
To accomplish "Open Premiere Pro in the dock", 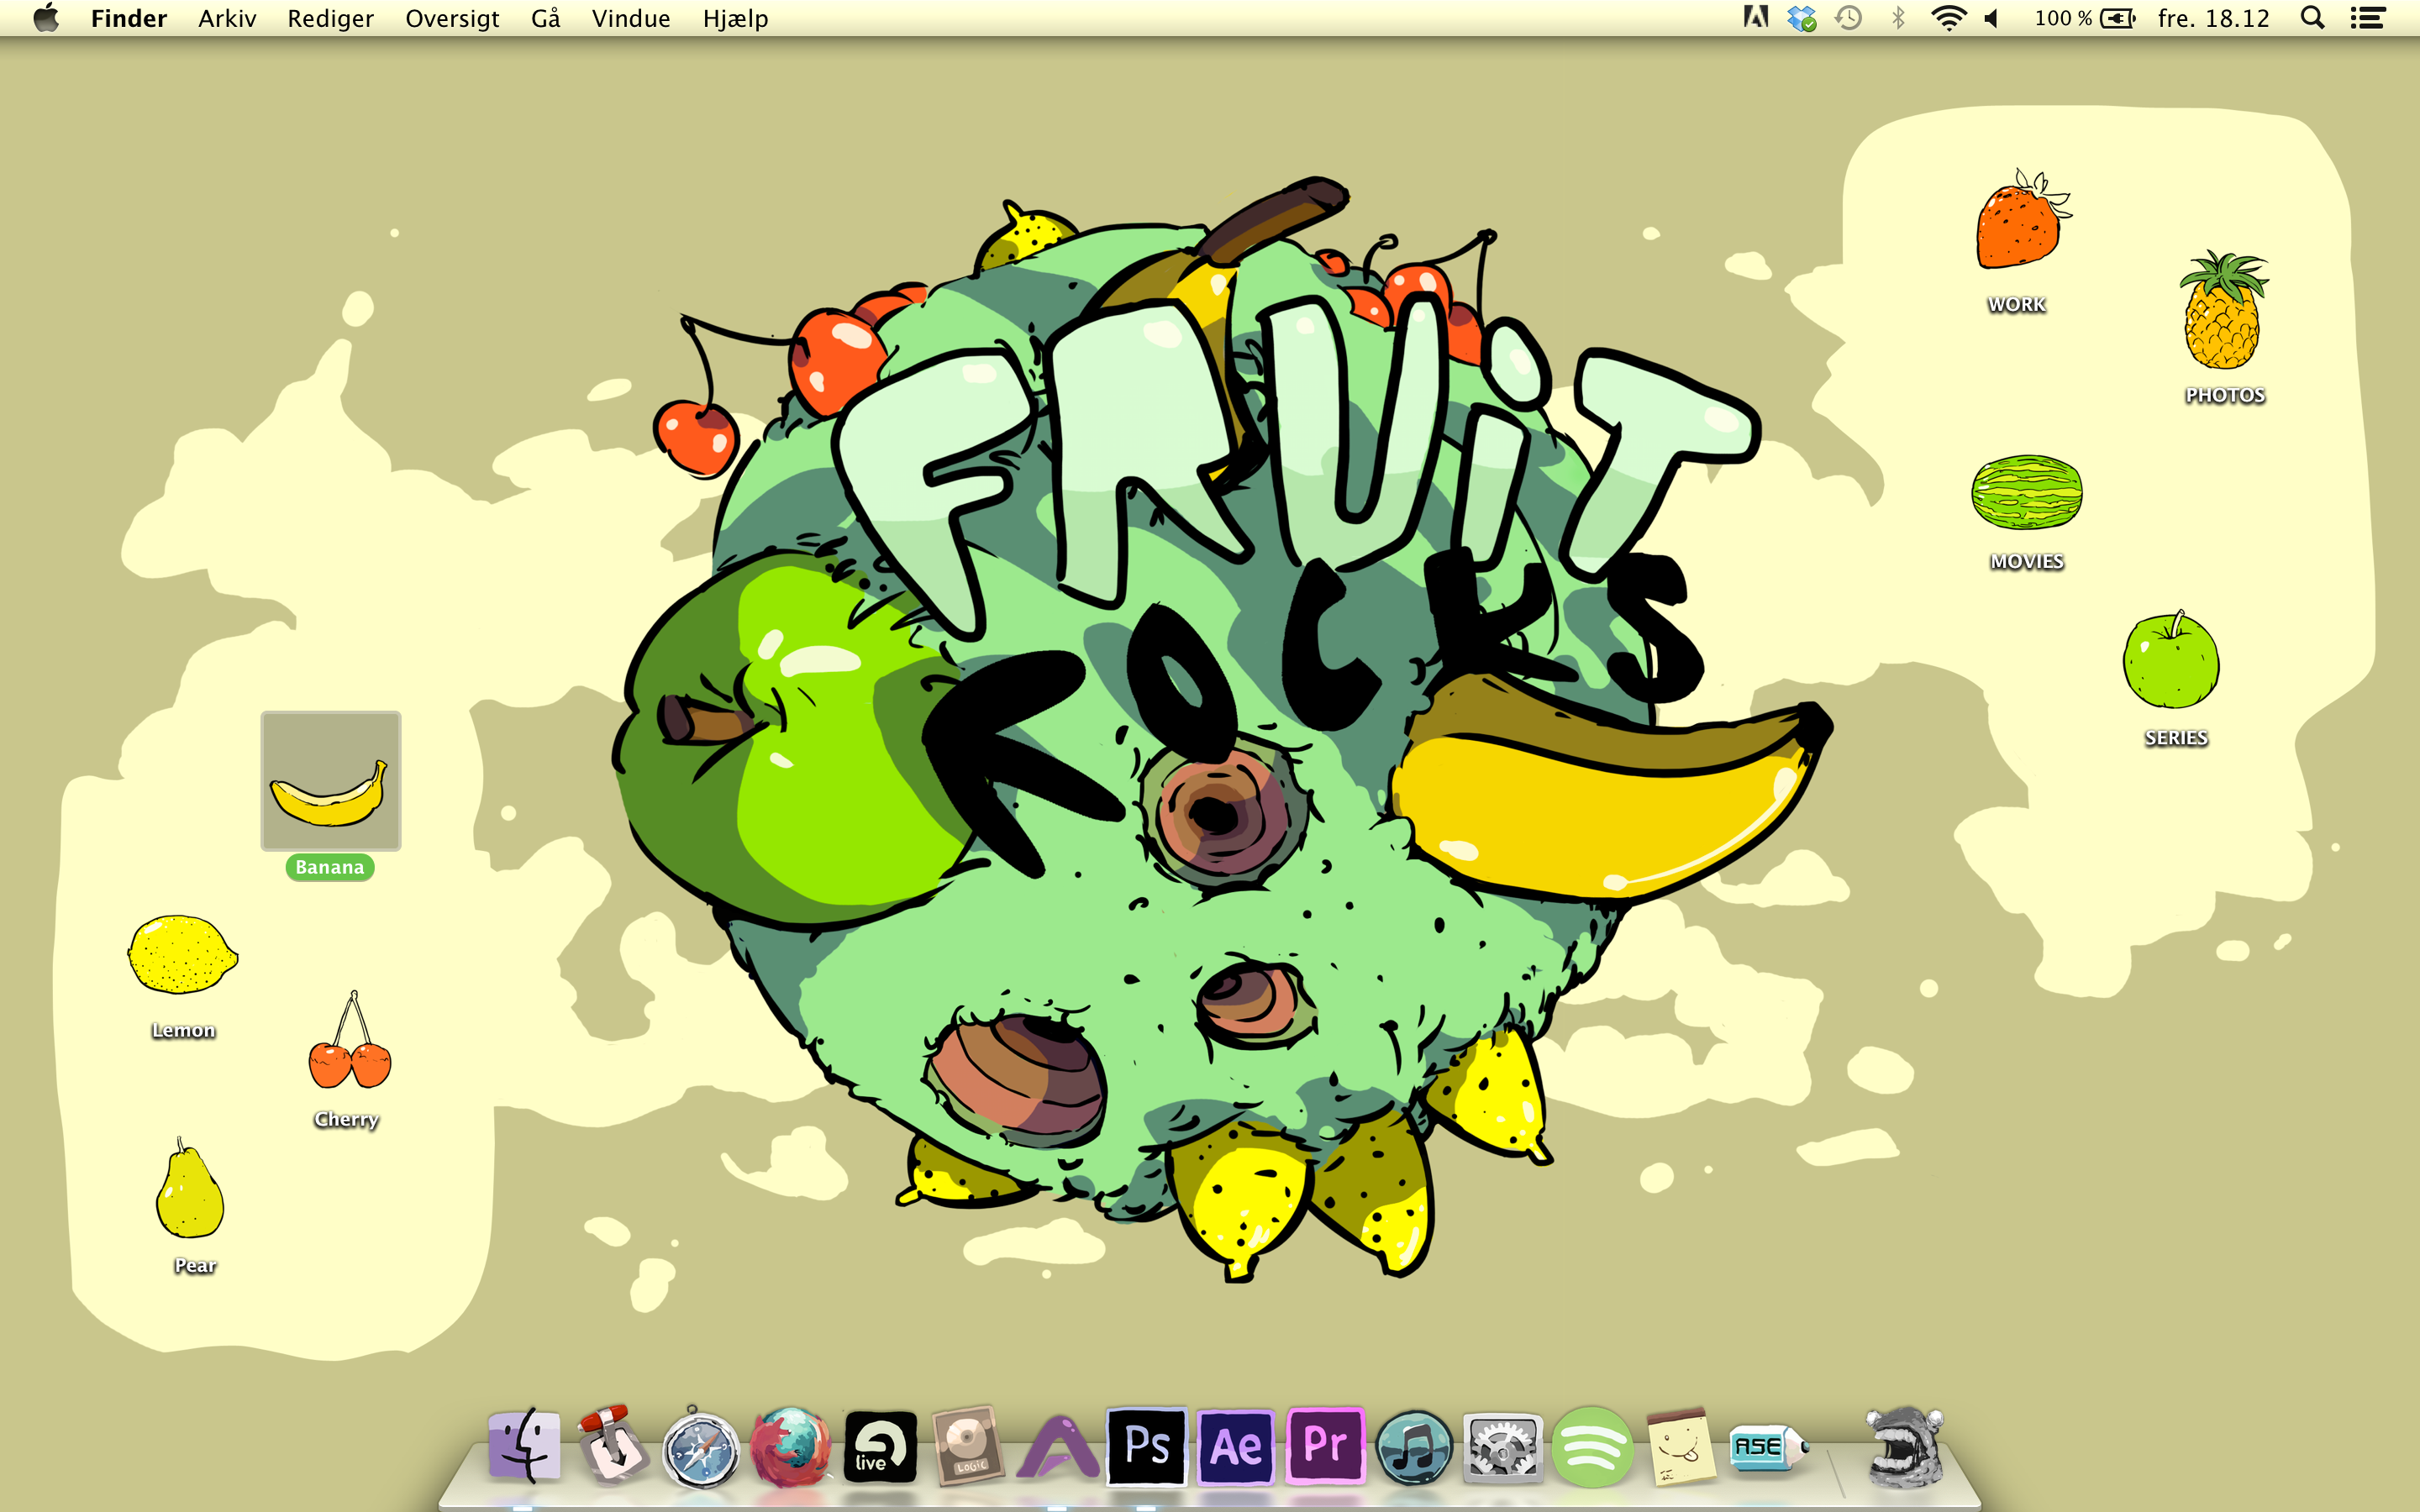I will coord(1325,1446).
